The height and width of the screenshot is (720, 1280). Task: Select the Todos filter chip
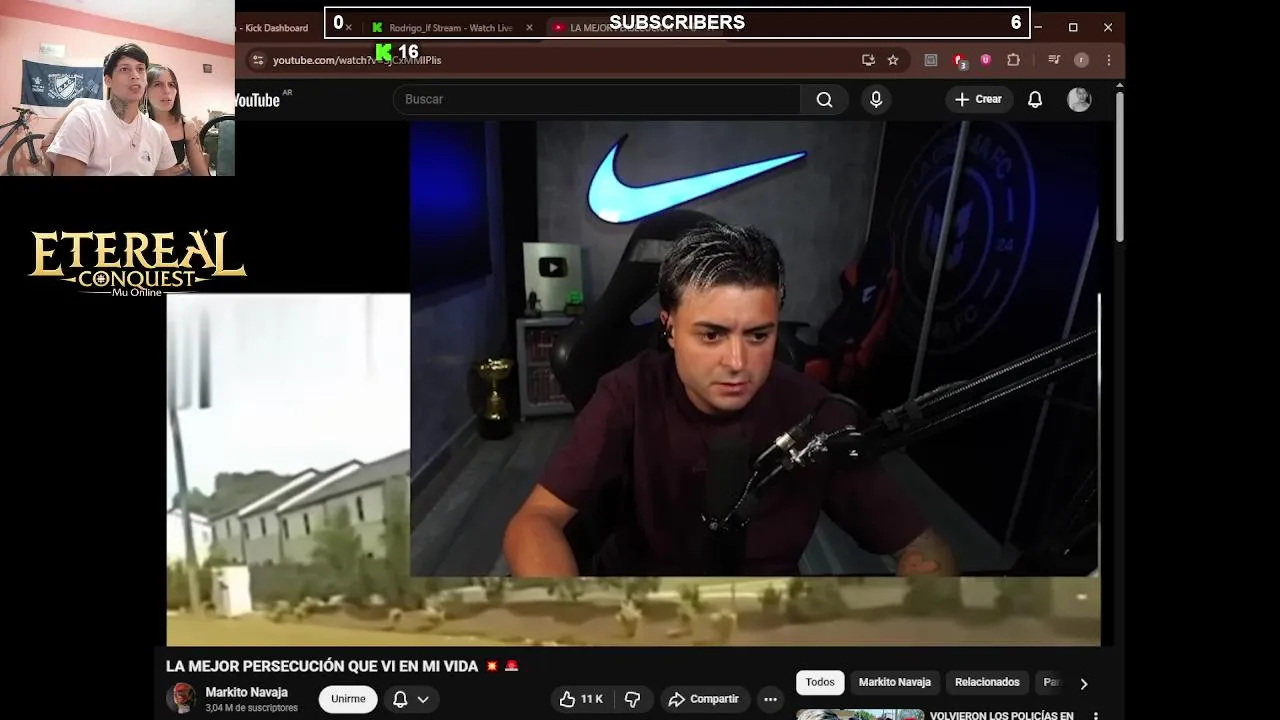(x=820, y=682)
